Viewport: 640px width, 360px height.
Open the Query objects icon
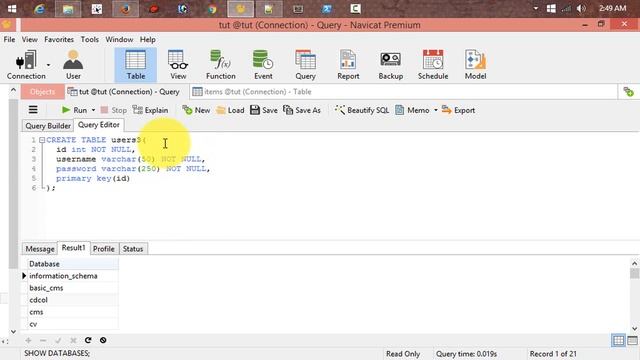coord(305,64)
